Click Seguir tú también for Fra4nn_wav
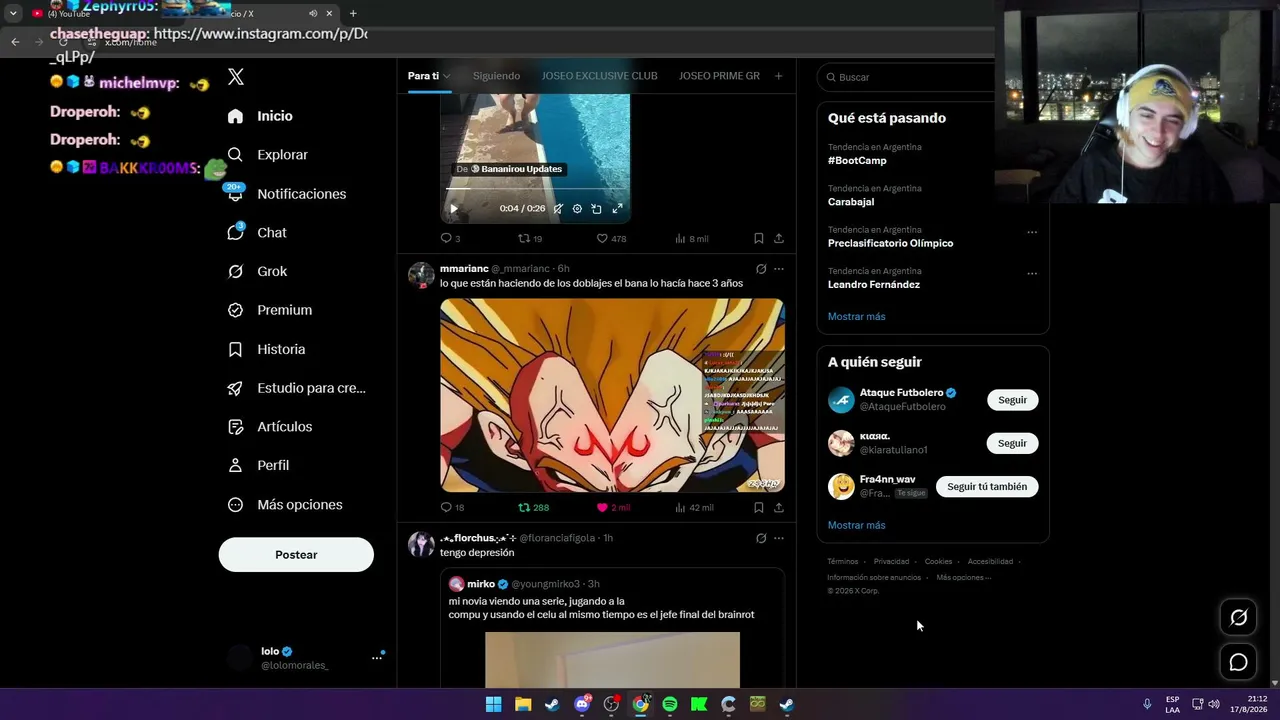 click(987, 487)
